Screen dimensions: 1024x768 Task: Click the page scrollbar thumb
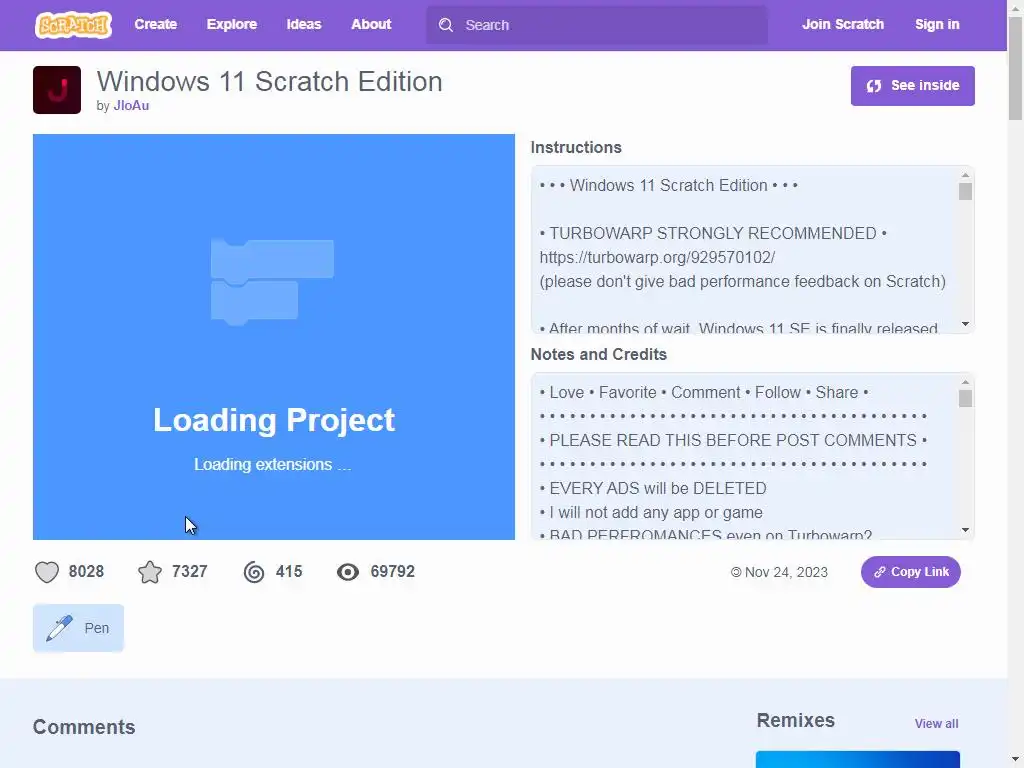(1016, 69)
